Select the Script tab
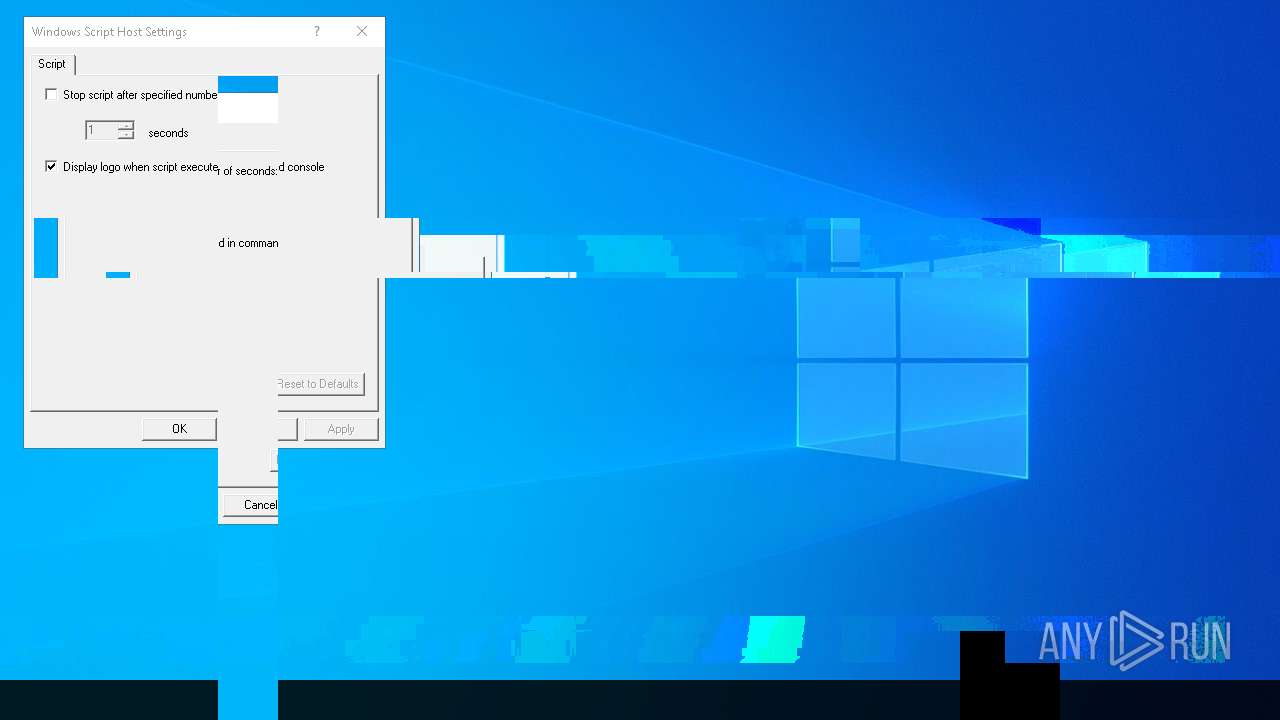The width and height of the screenshot is (1280, 720). (52, 64)
